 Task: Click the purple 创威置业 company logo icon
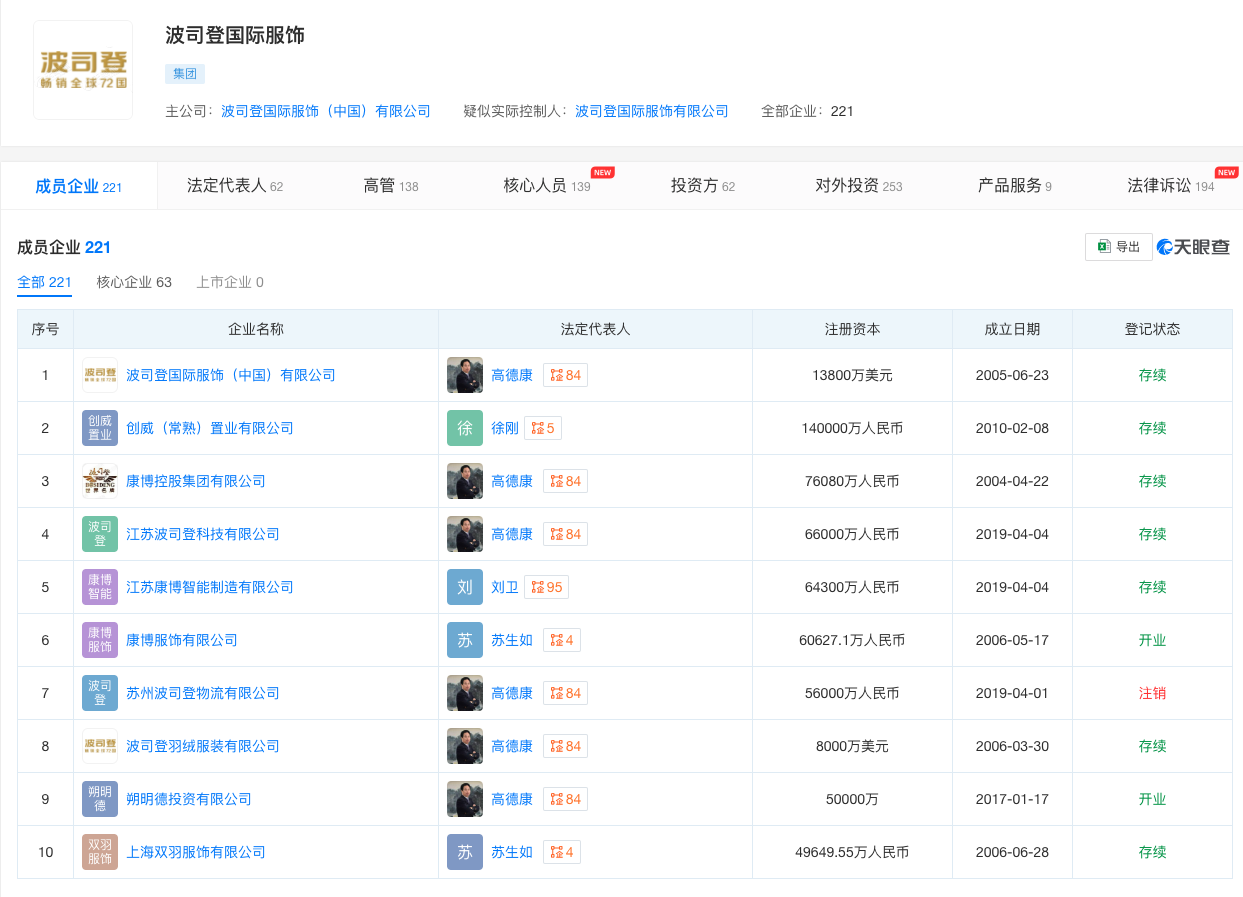point(99,427)
